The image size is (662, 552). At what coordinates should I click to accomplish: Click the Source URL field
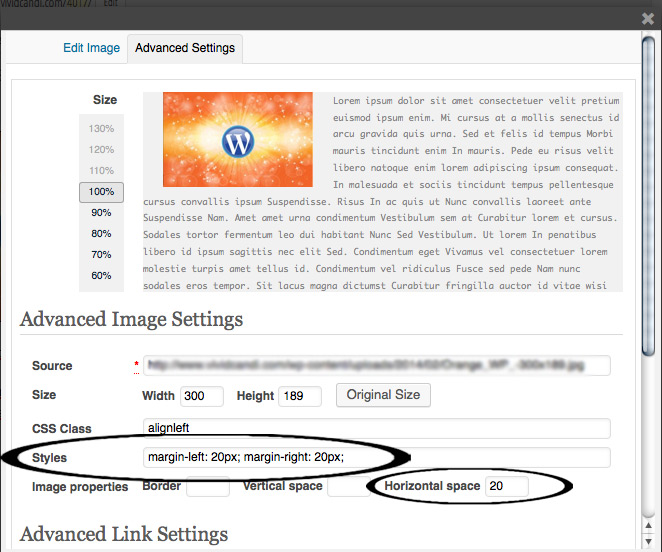[376, 366]
